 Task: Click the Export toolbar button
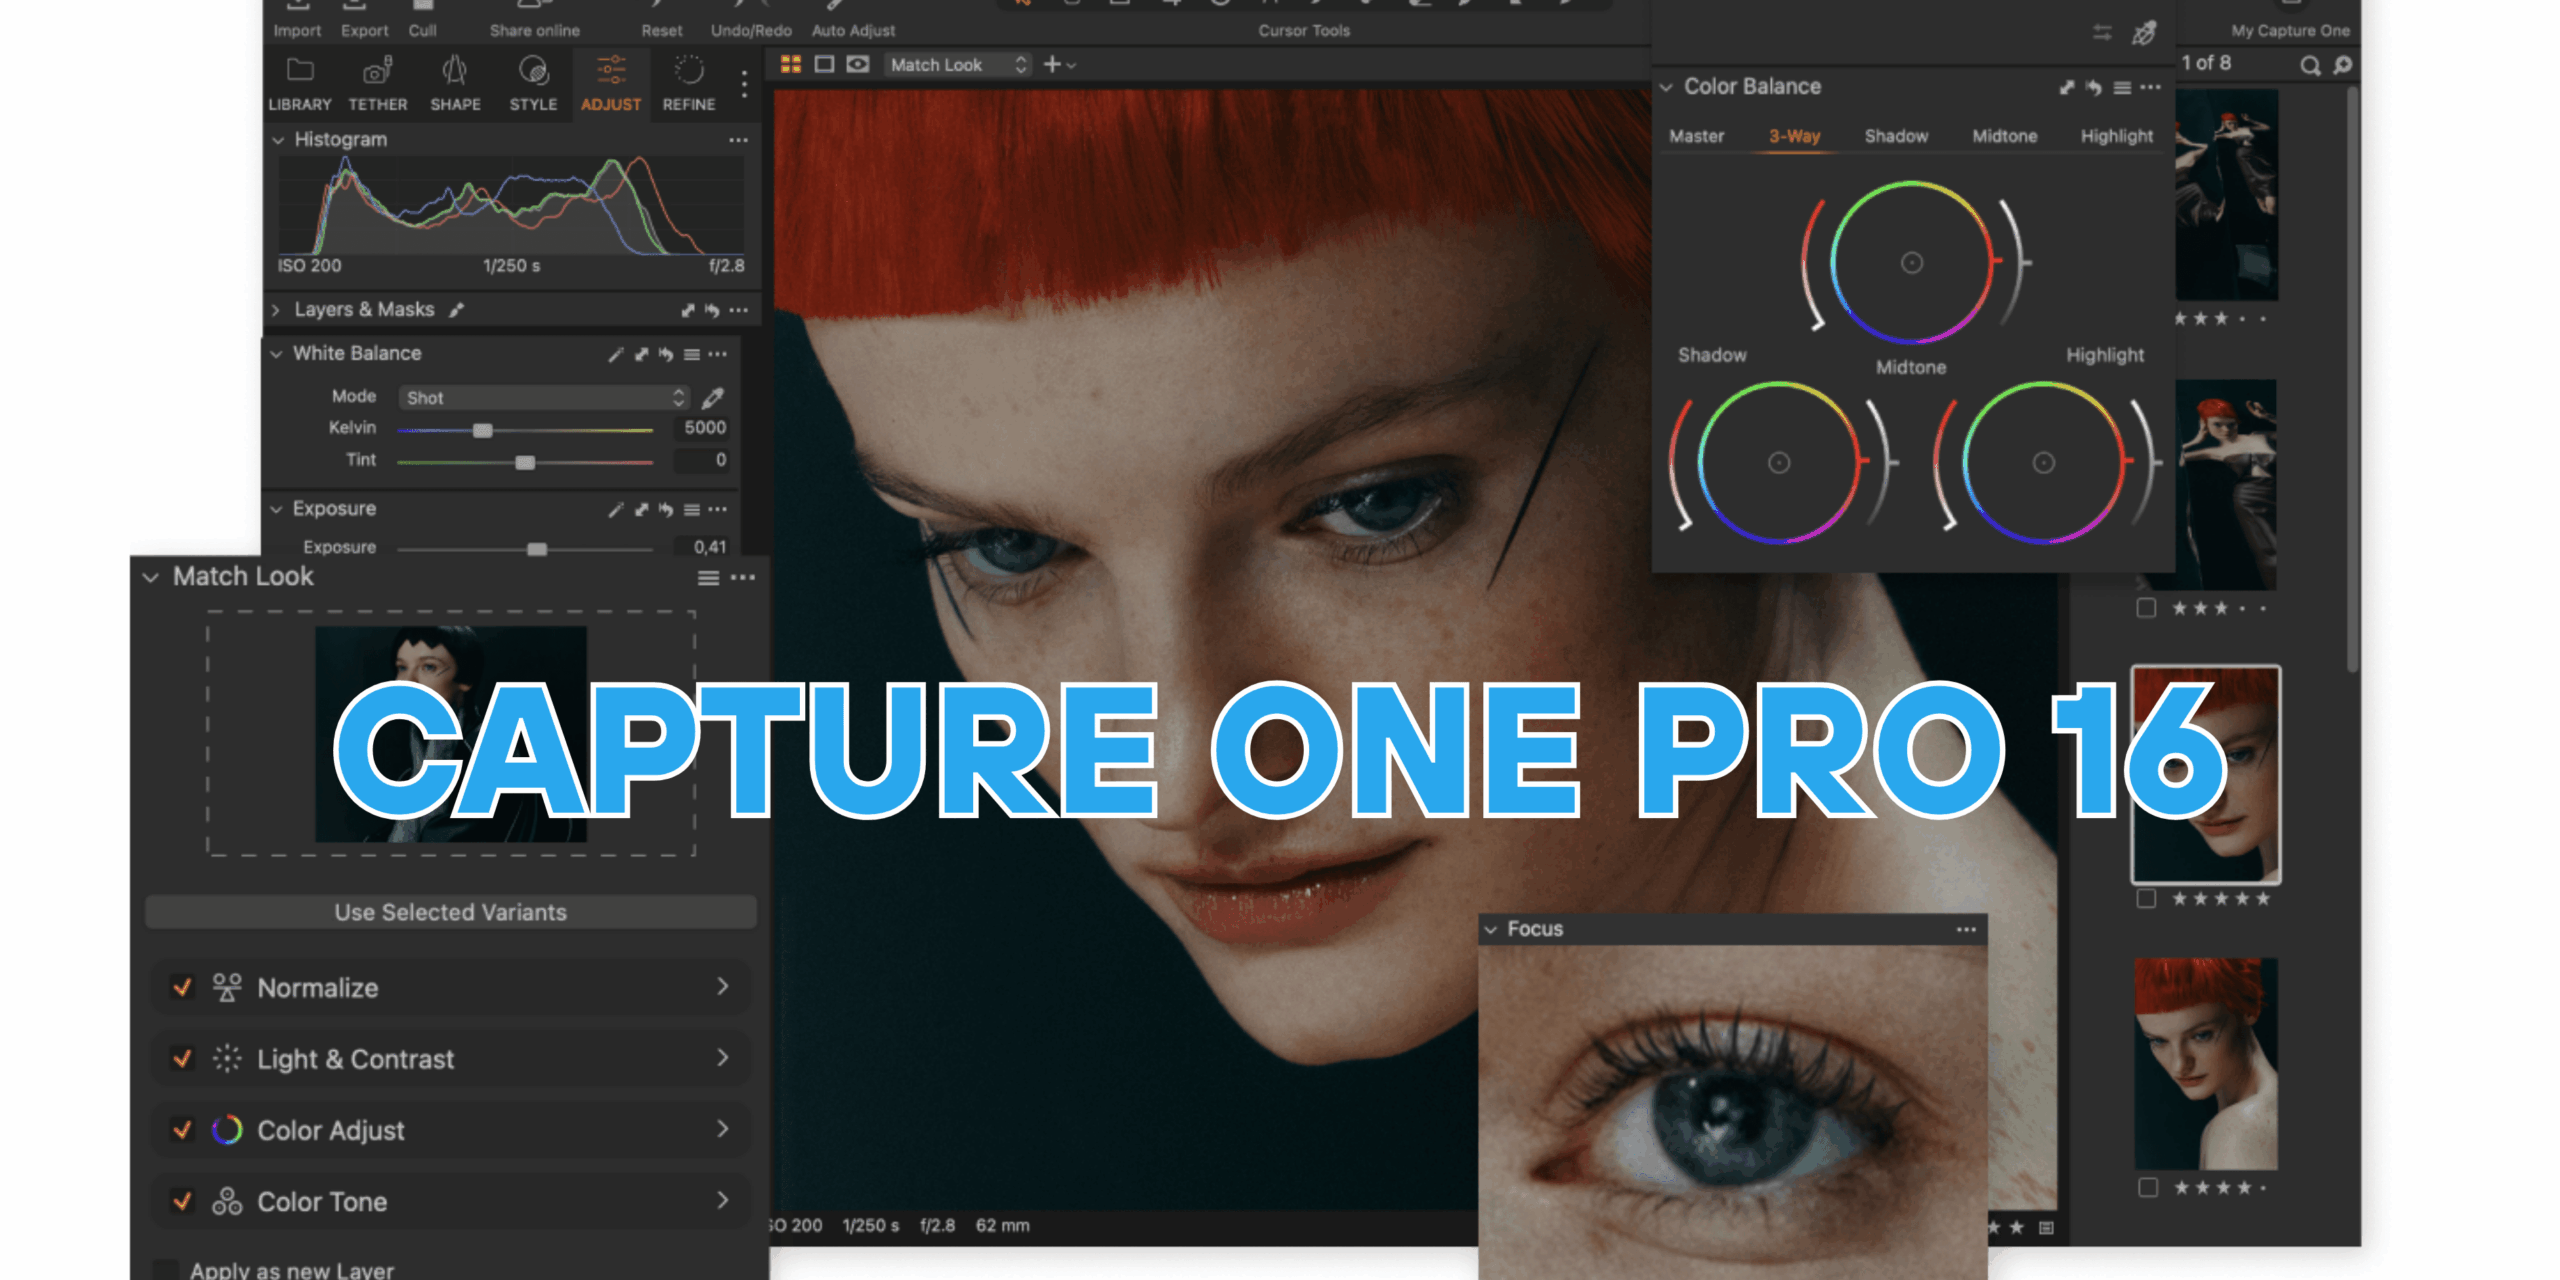(364, 20)
